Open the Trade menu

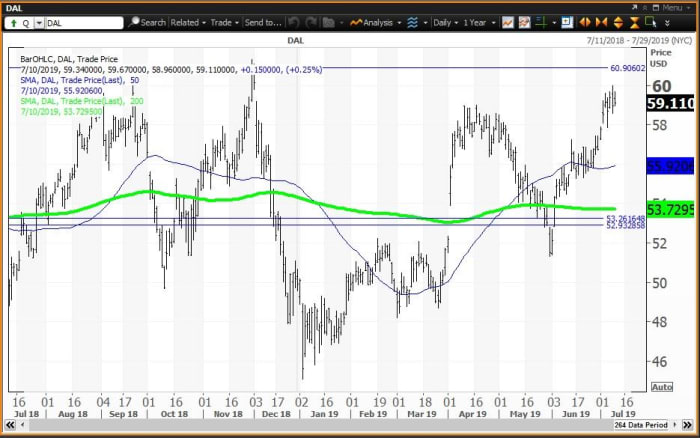click(223, 22)
